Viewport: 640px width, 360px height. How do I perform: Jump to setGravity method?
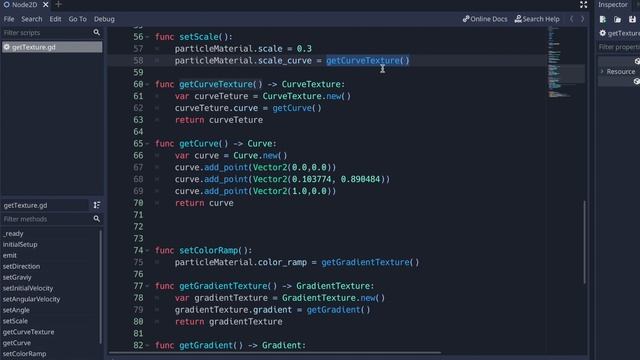click(x=17, y=278)
